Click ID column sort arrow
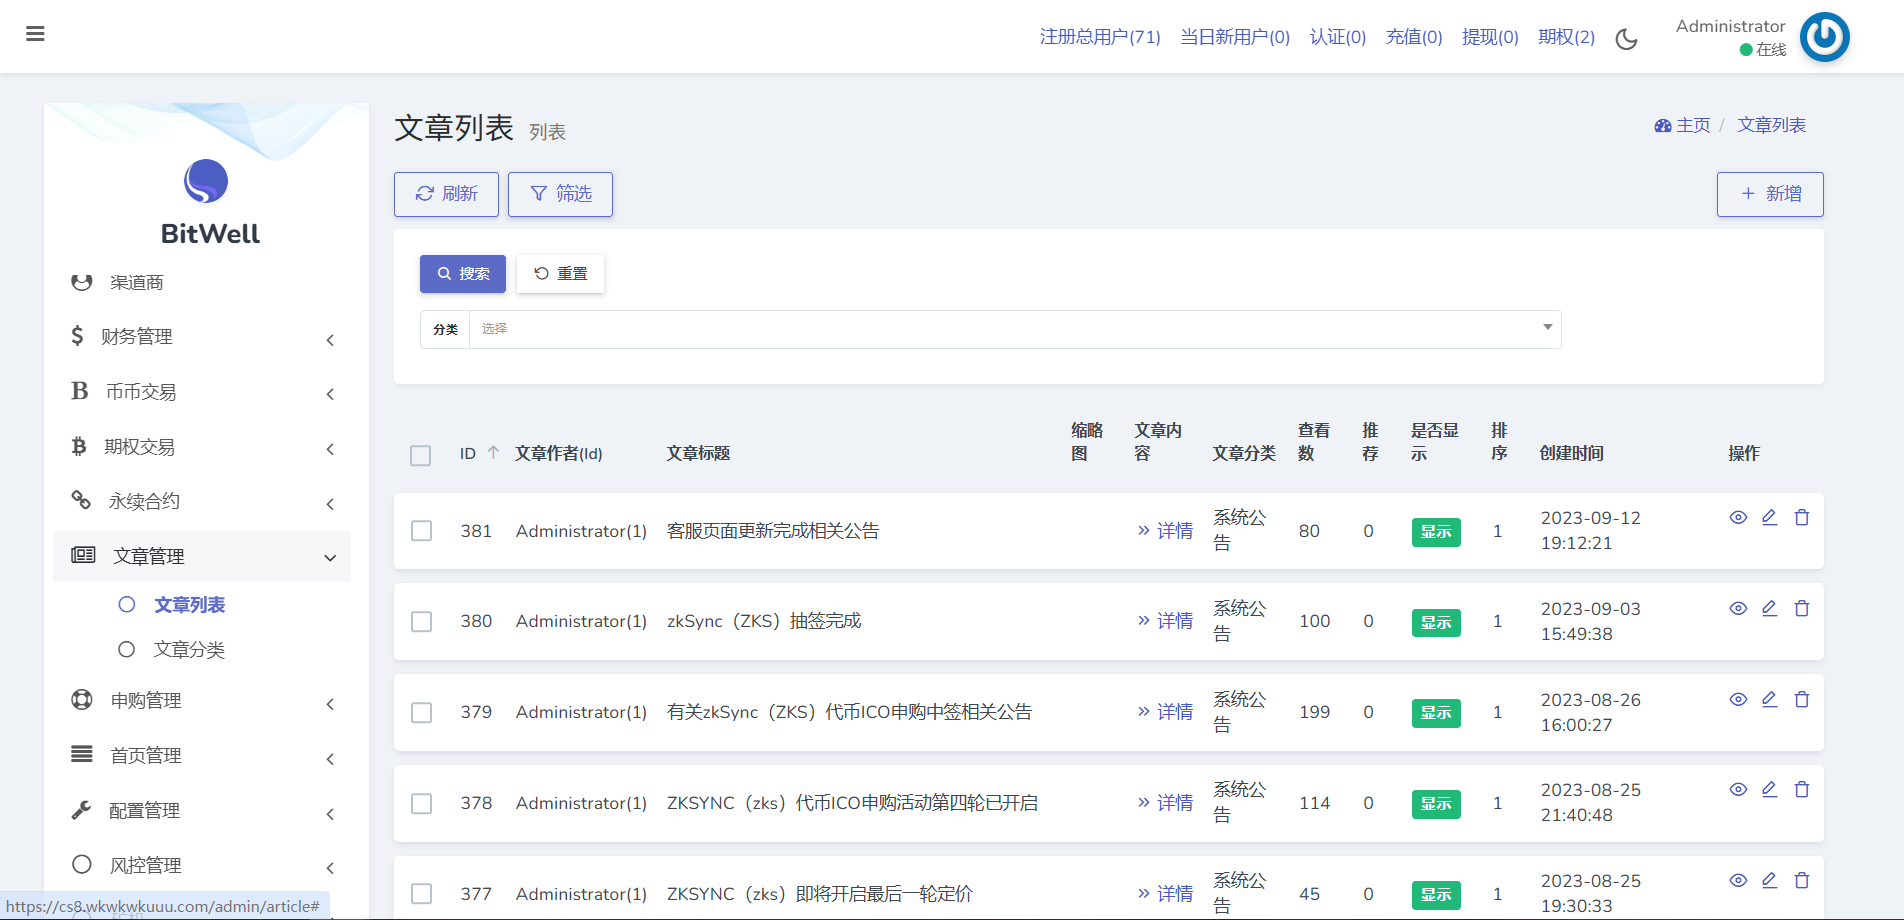 click(x=493, y=453)
